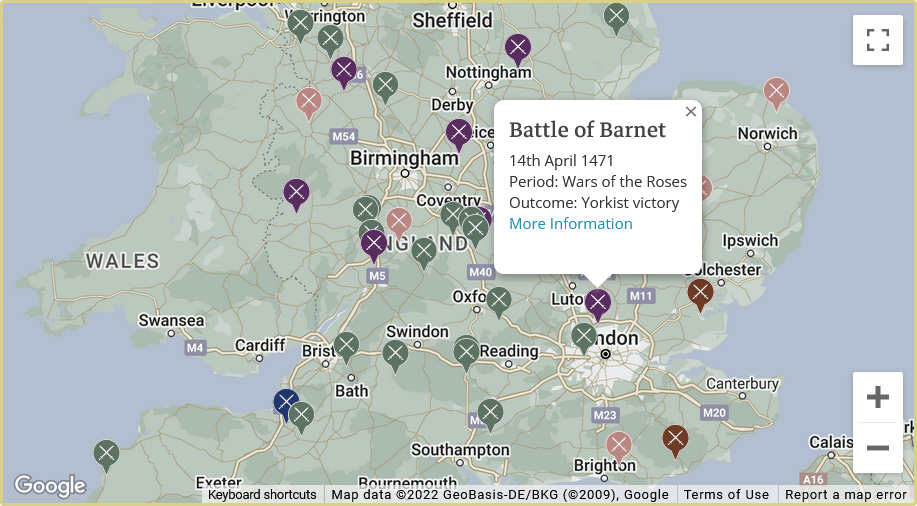The width and height of the screenshot is (917, 506).
Task: Click the green marker above Southampton
Action: 490,412
